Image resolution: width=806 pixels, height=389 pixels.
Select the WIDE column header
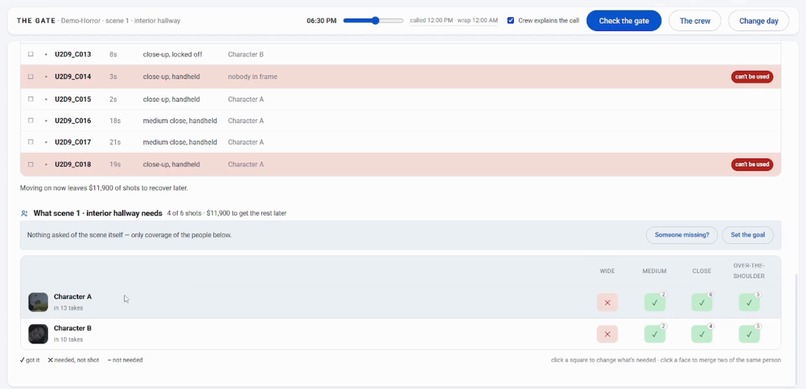click(x=607, y=271)
